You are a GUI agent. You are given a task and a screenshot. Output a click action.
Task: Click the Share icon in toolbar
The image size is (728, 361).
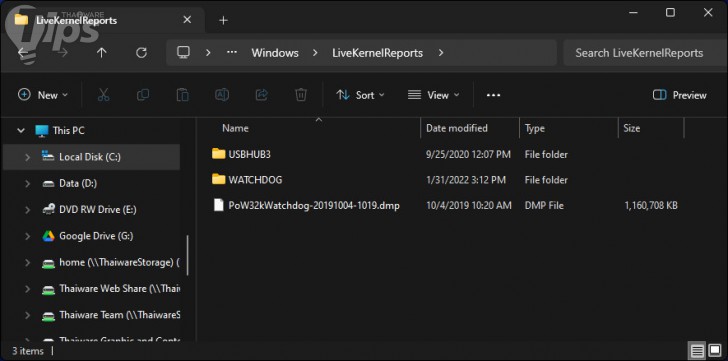pyautogui.click(x=262, y=95)
